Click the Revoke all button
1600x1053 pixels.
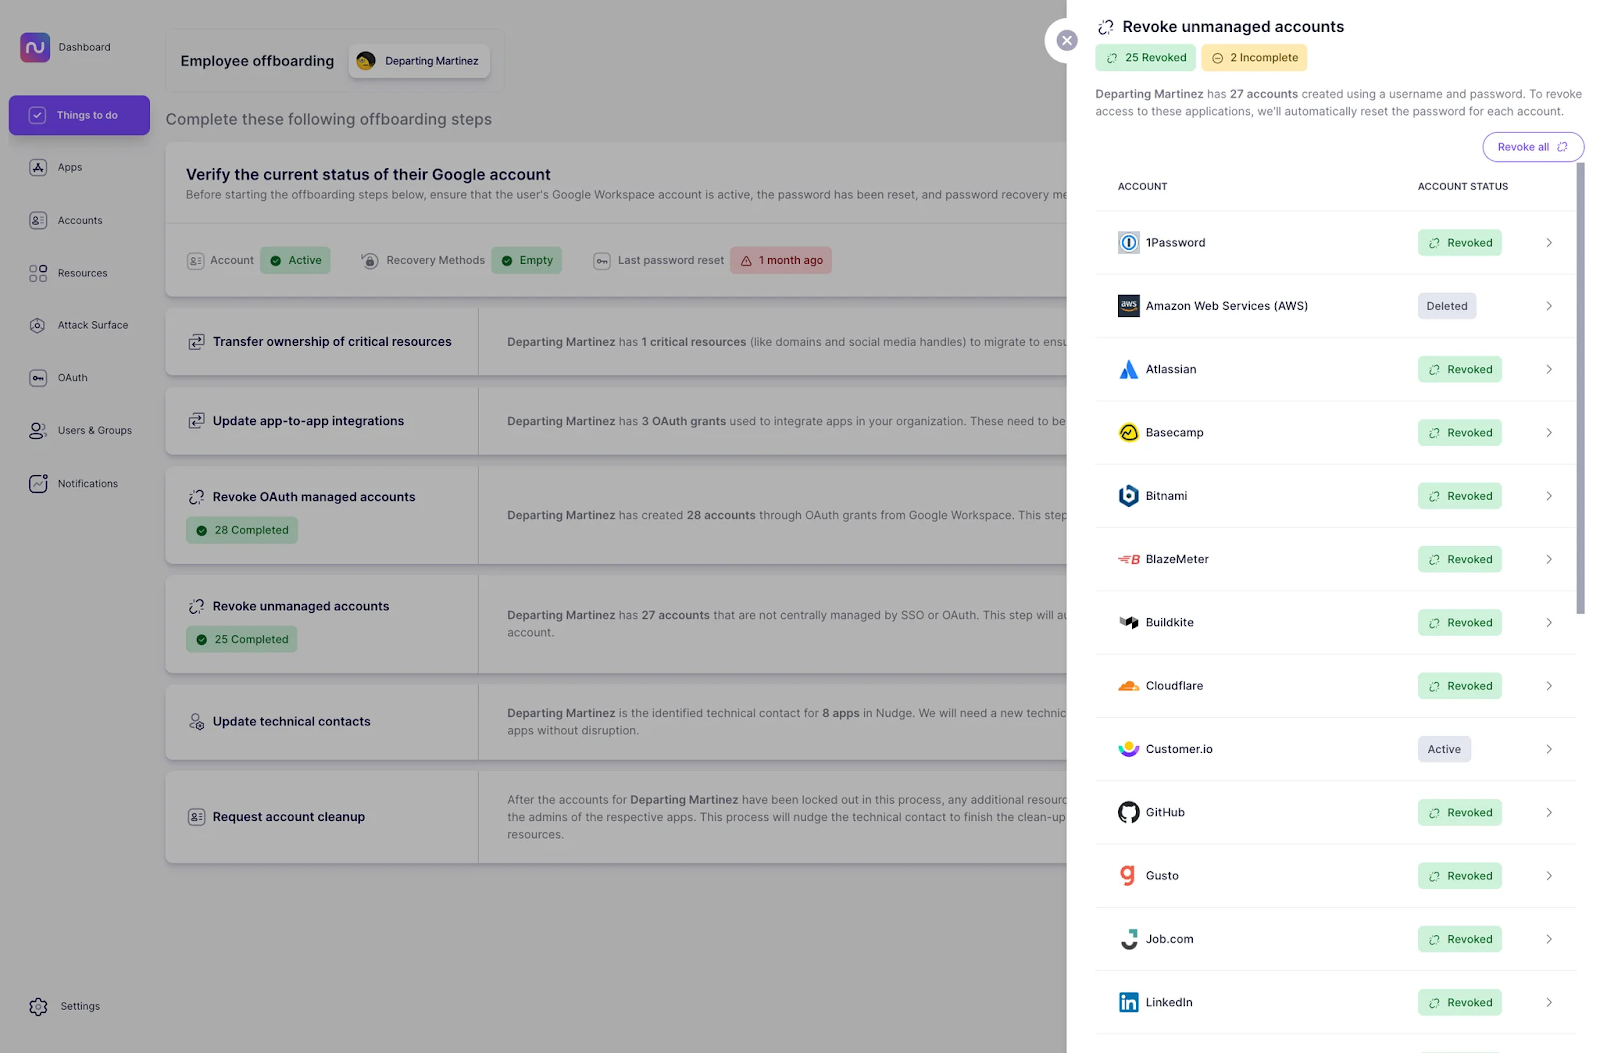(x=1532, y=146)
